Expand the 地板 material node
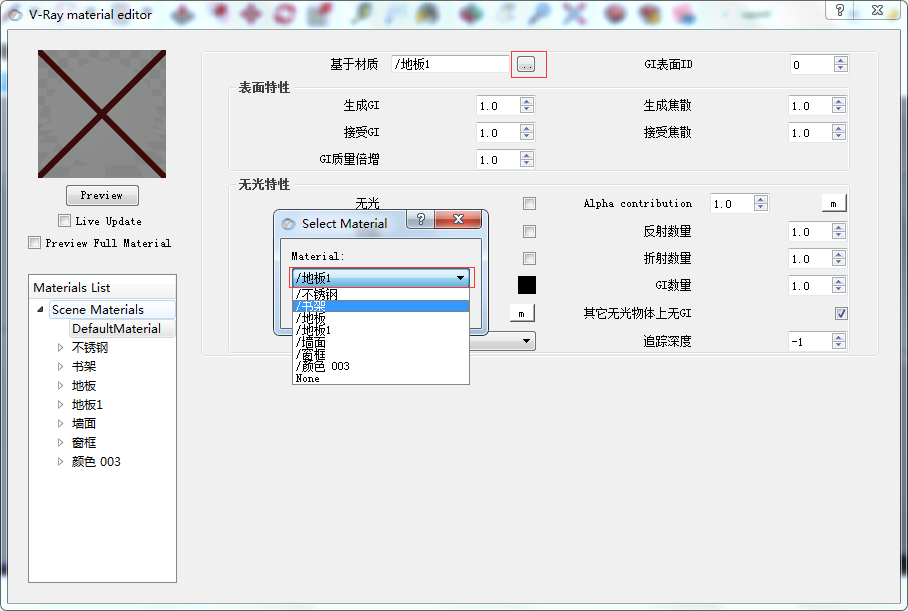908x611 pixels. pyautogui.click(x=60, y=386)
